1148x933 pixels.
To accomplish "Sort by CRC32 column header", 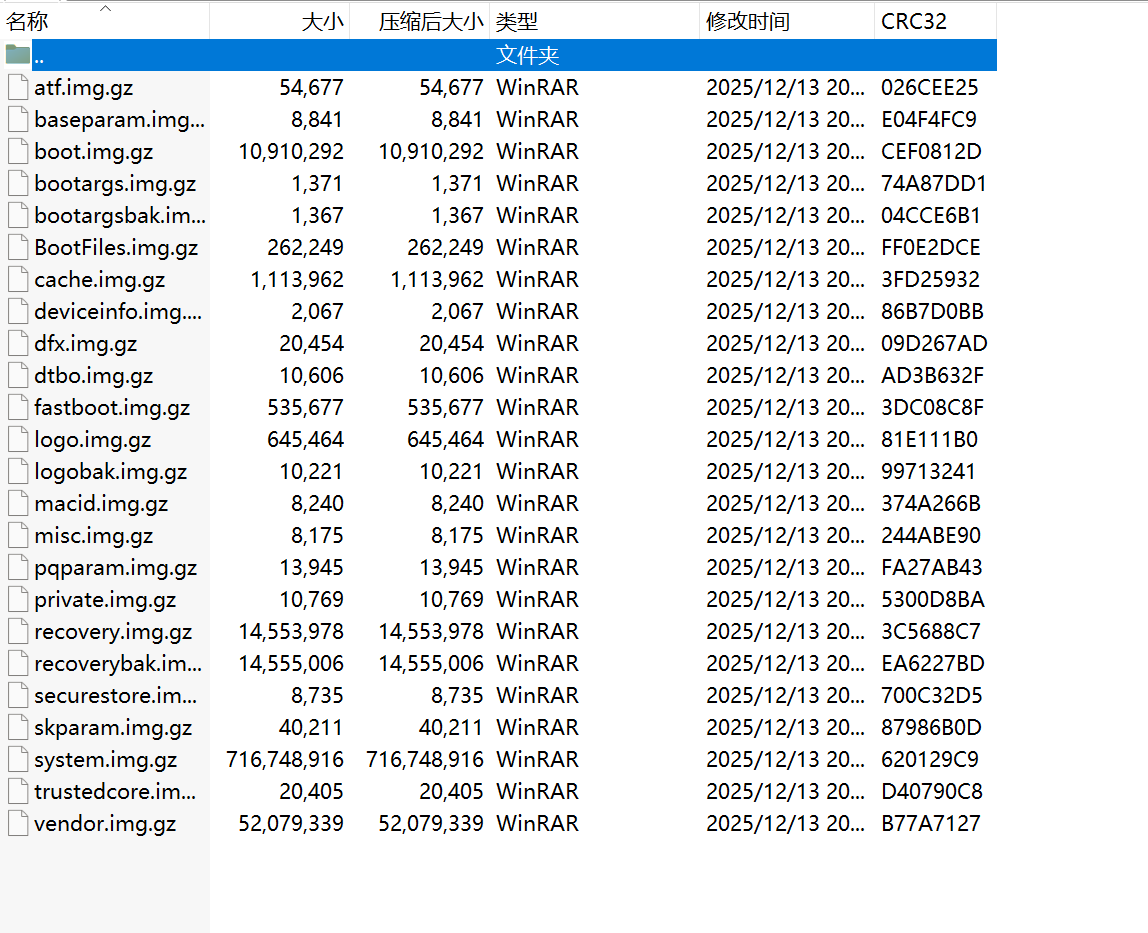I will [x=914, y=22].
